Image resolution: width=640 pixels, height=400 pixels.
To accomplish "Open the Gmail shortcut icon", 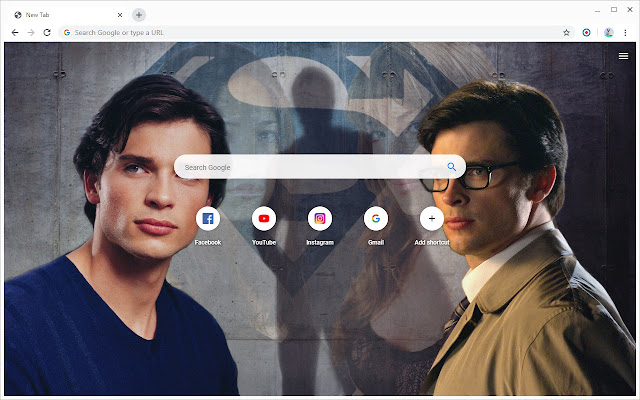I will click(x=376, y=219).
